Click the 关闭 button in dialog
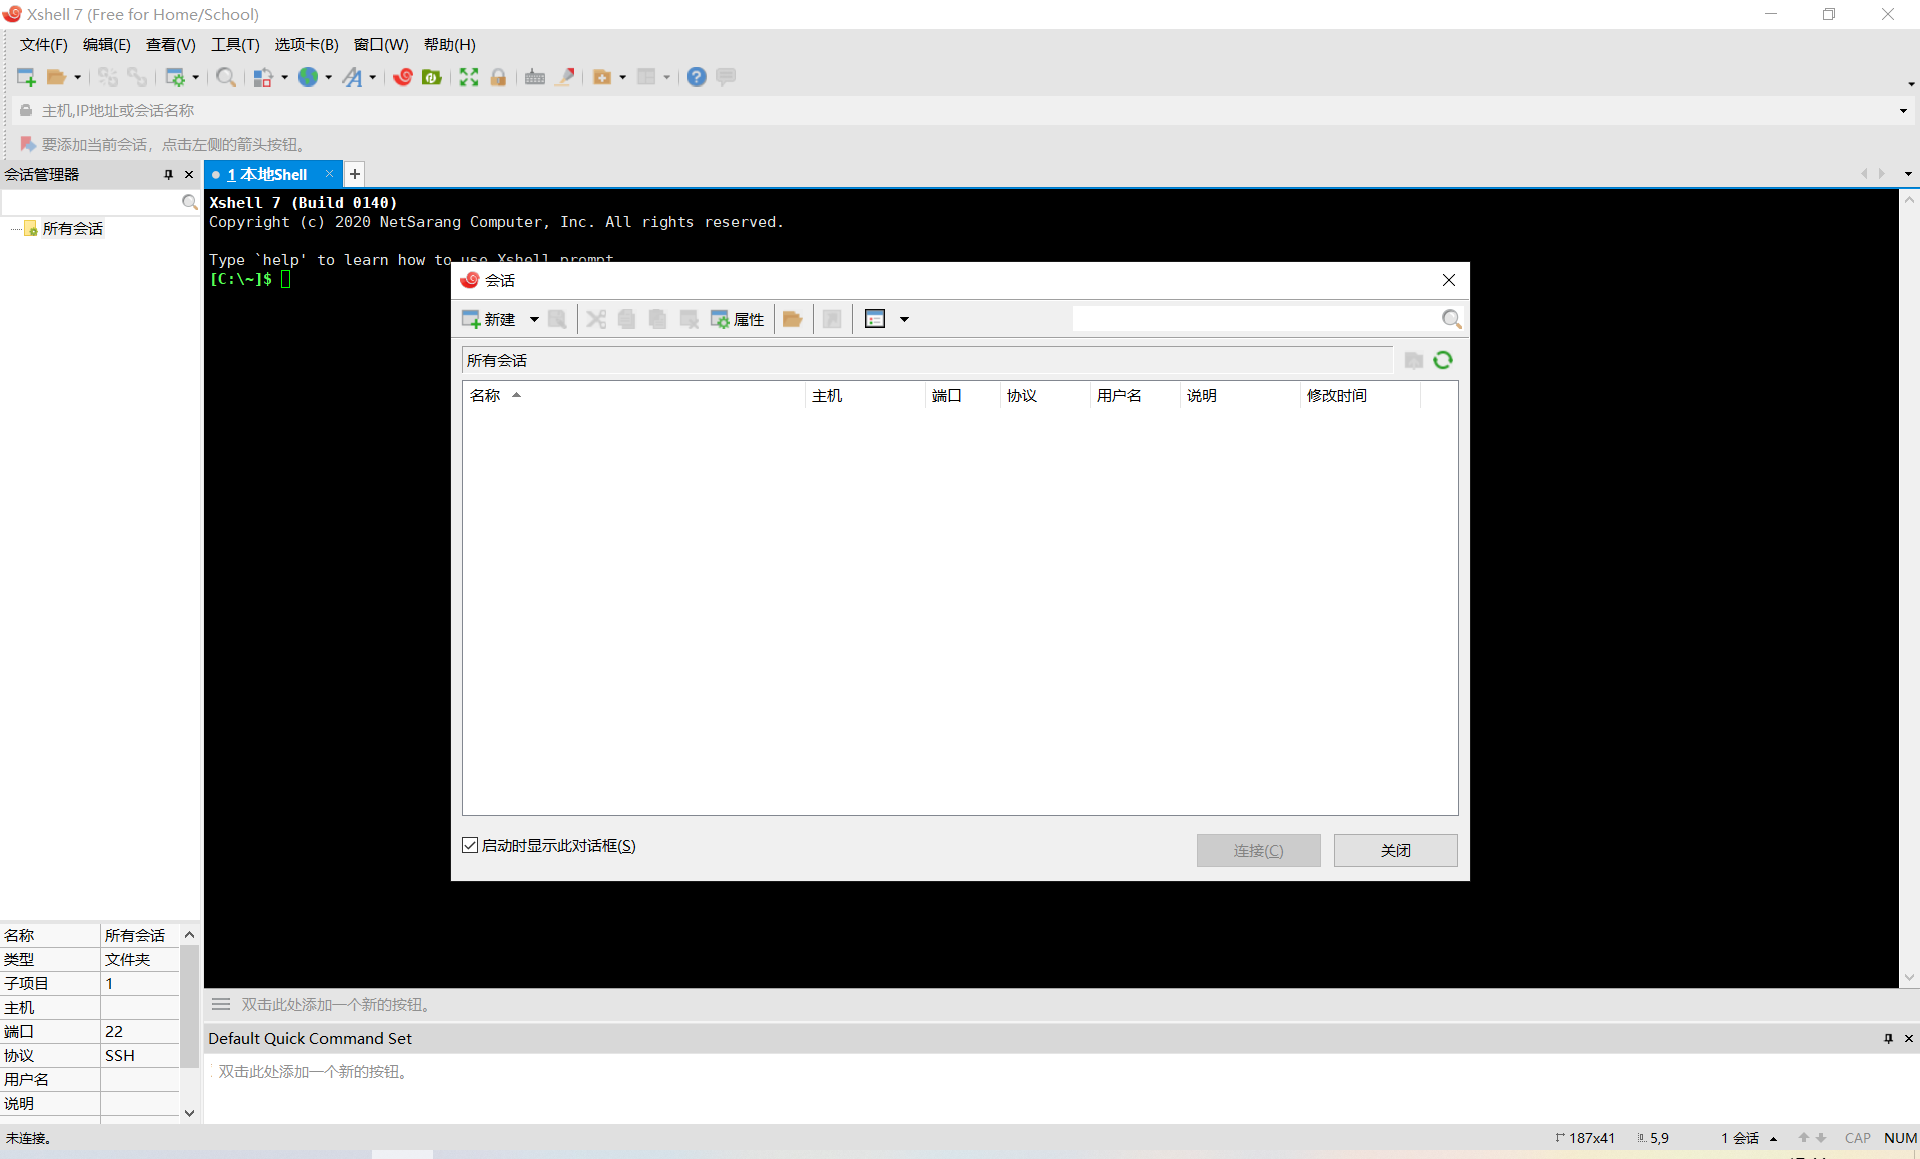Screen dimensions: 1920x1159 pos(1395,850)
